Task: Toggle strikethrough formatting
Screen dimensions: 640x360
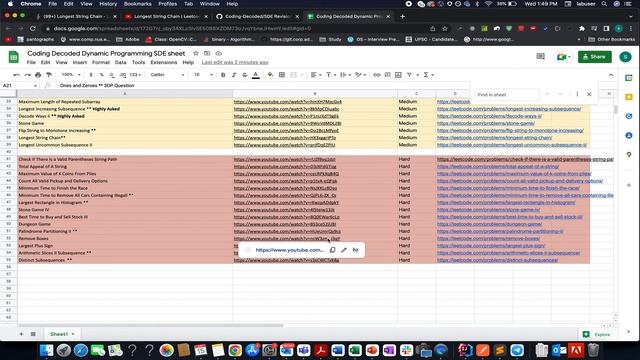Action: (x=244, y=75)
